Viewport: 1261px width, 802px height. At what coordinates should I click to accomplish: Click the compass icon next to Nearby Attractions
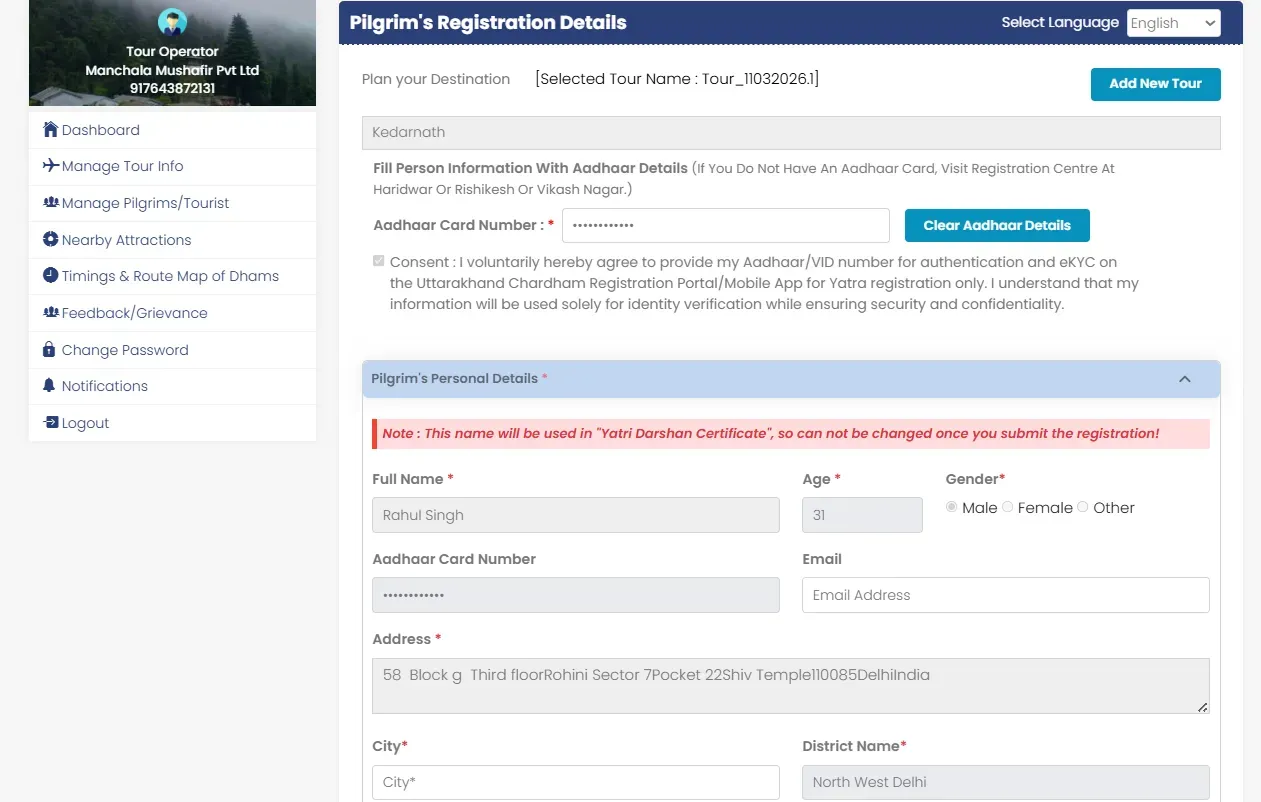49,239
